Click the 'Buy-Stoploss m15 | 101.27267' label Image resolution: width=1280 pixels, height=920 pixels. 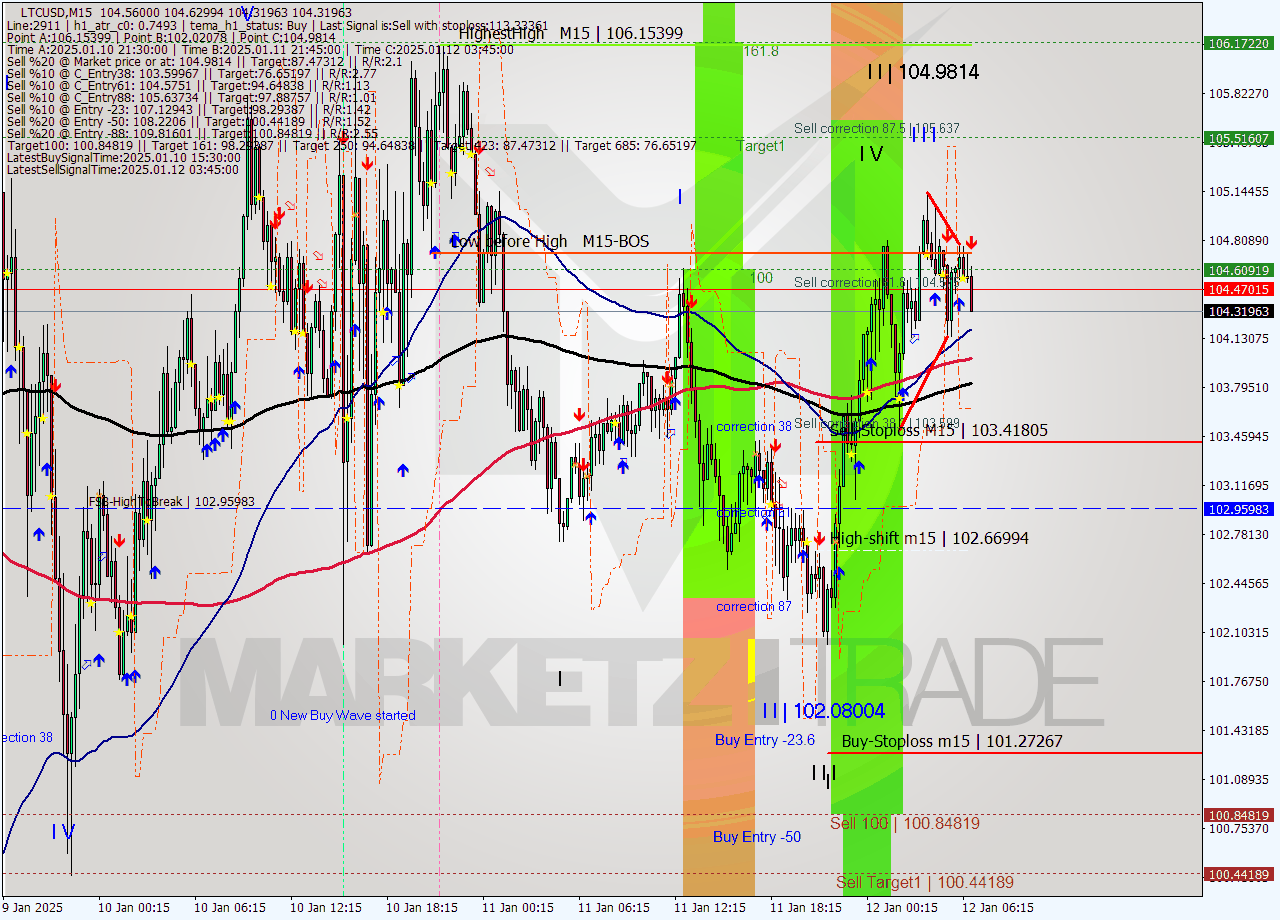pos(952,742)
